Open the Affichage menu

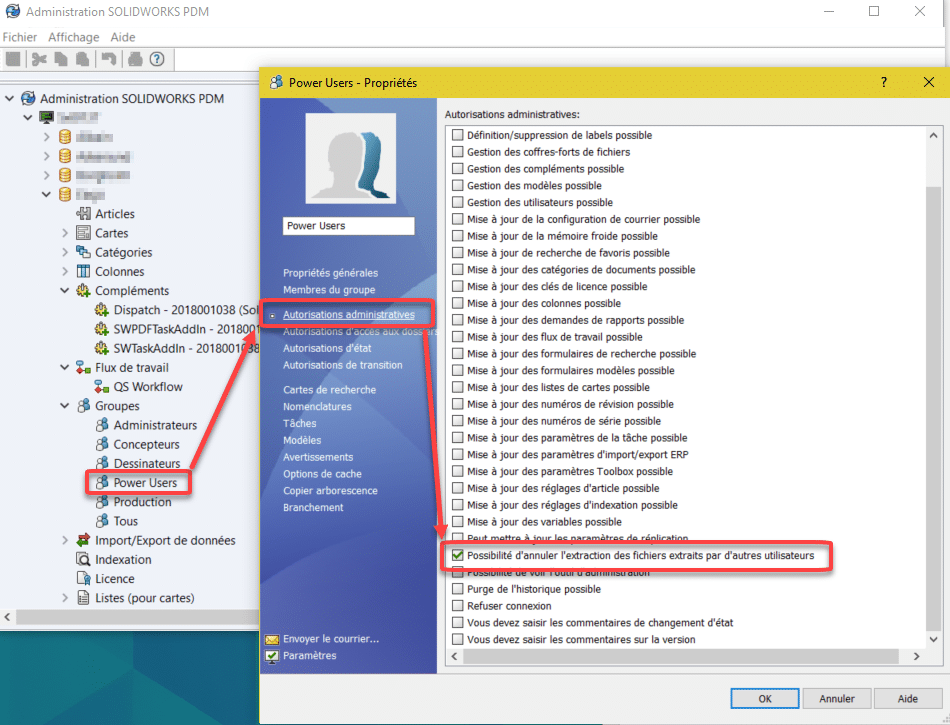[x=73, y=38]
